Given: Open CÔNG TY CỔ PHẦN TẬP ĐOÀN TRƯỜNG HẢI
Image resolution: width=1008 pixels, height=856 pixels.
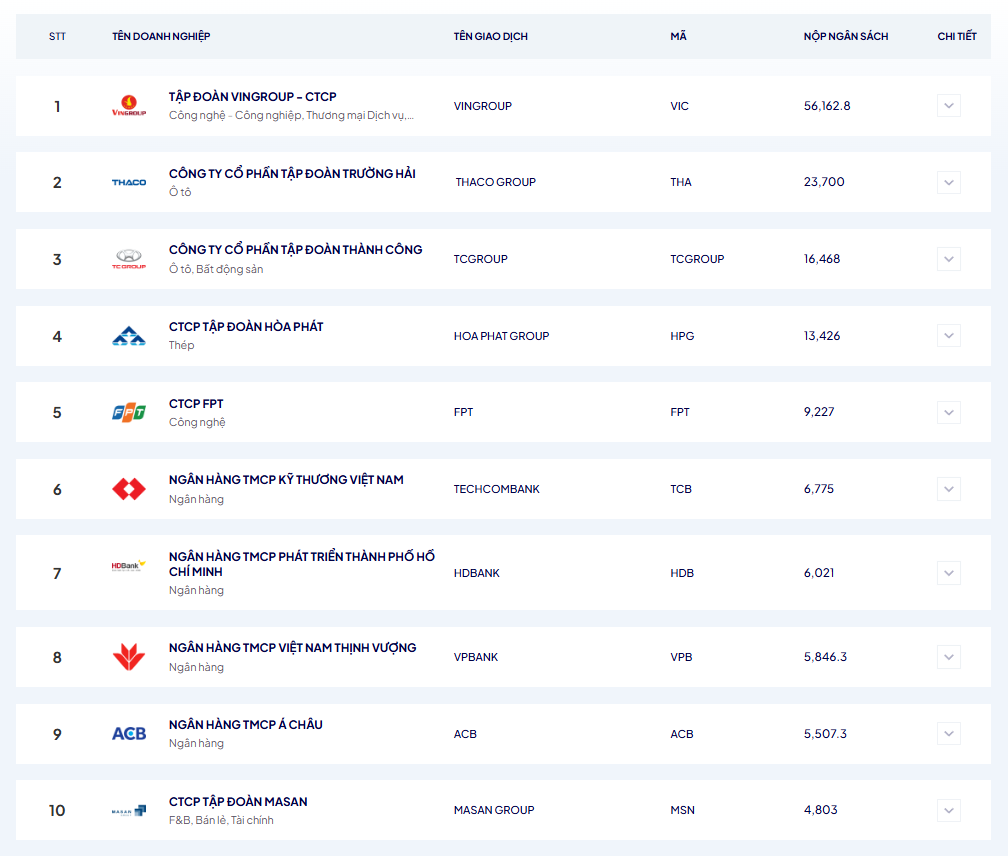Looking at the screenshot, I should [x=292, y=174].
